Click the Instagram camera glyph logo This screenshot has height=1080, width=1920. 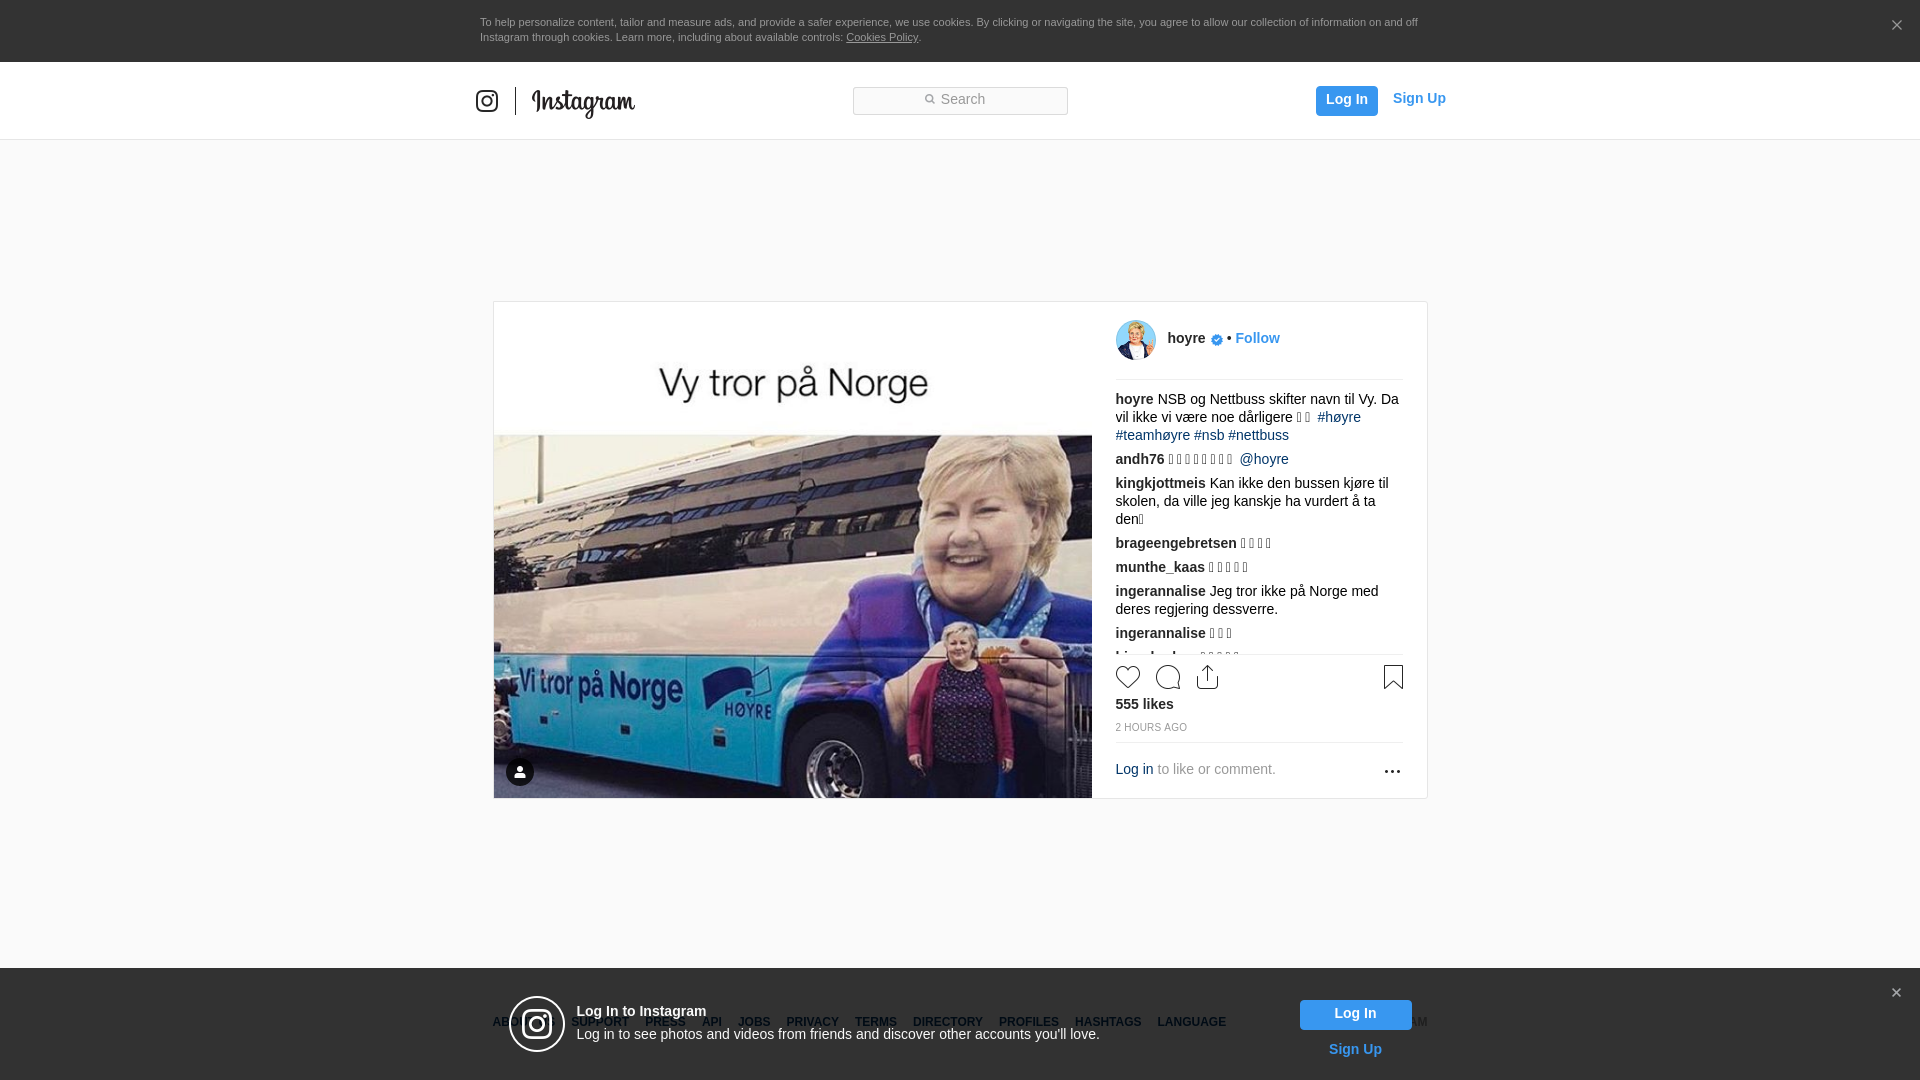click(x=487, y=101)
